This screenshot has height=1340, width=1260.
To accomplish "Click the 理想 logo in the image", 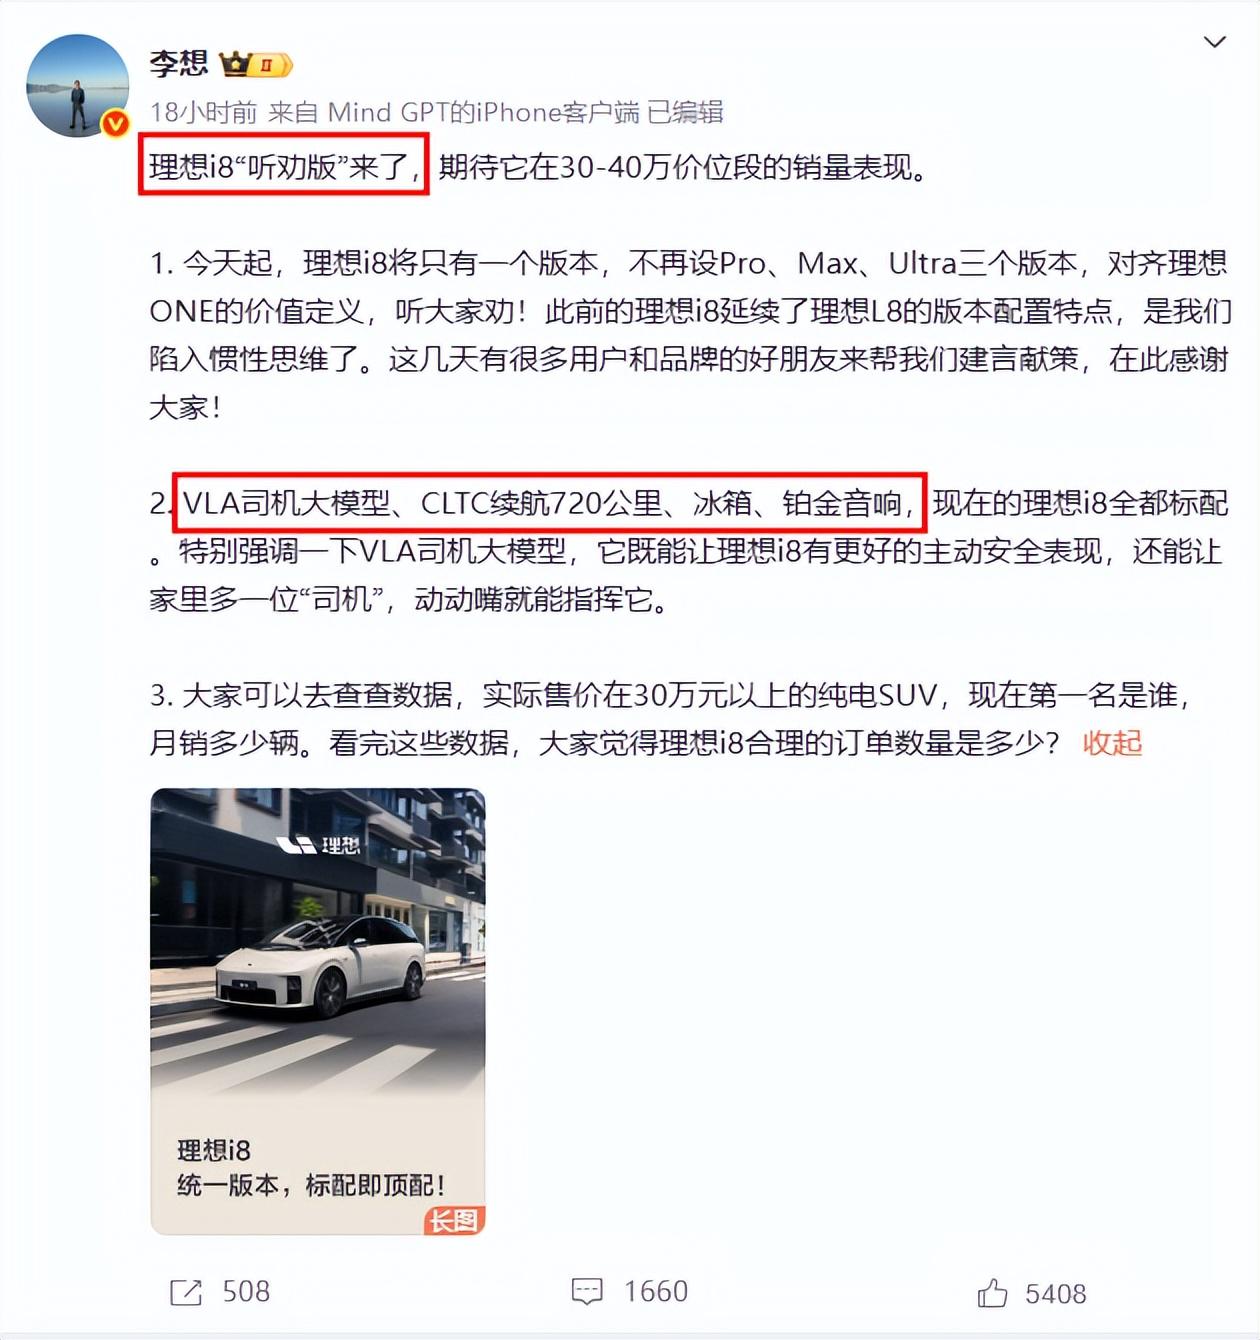I will coord(318,845).
